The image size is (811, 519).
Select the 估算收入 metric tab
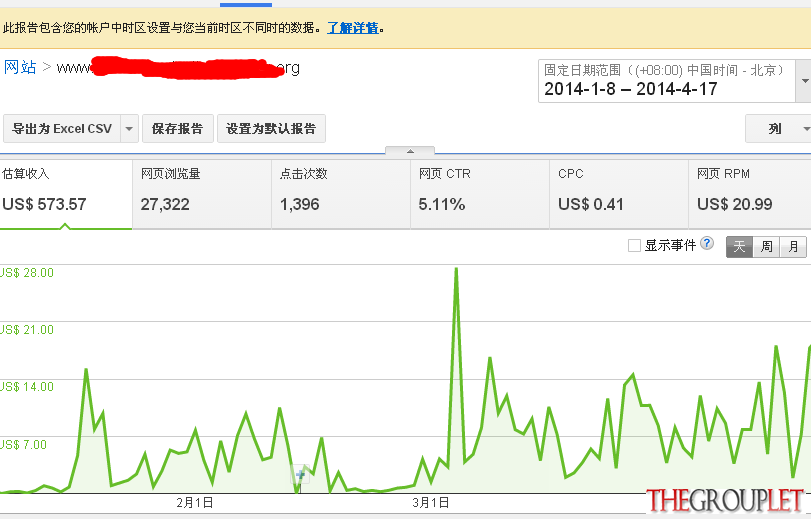click(x=66, y=194)
